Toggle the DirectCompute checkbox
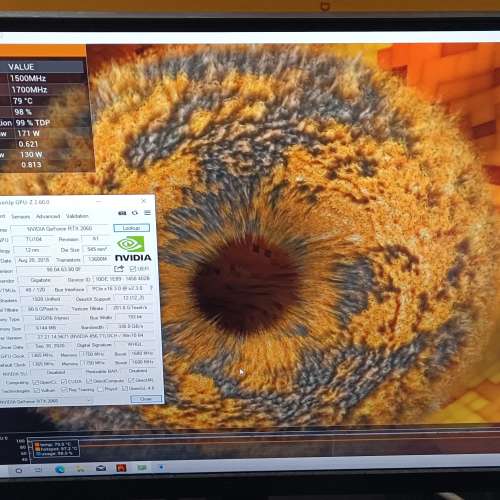Screen dimensions: 500x500 coord(89,381)
